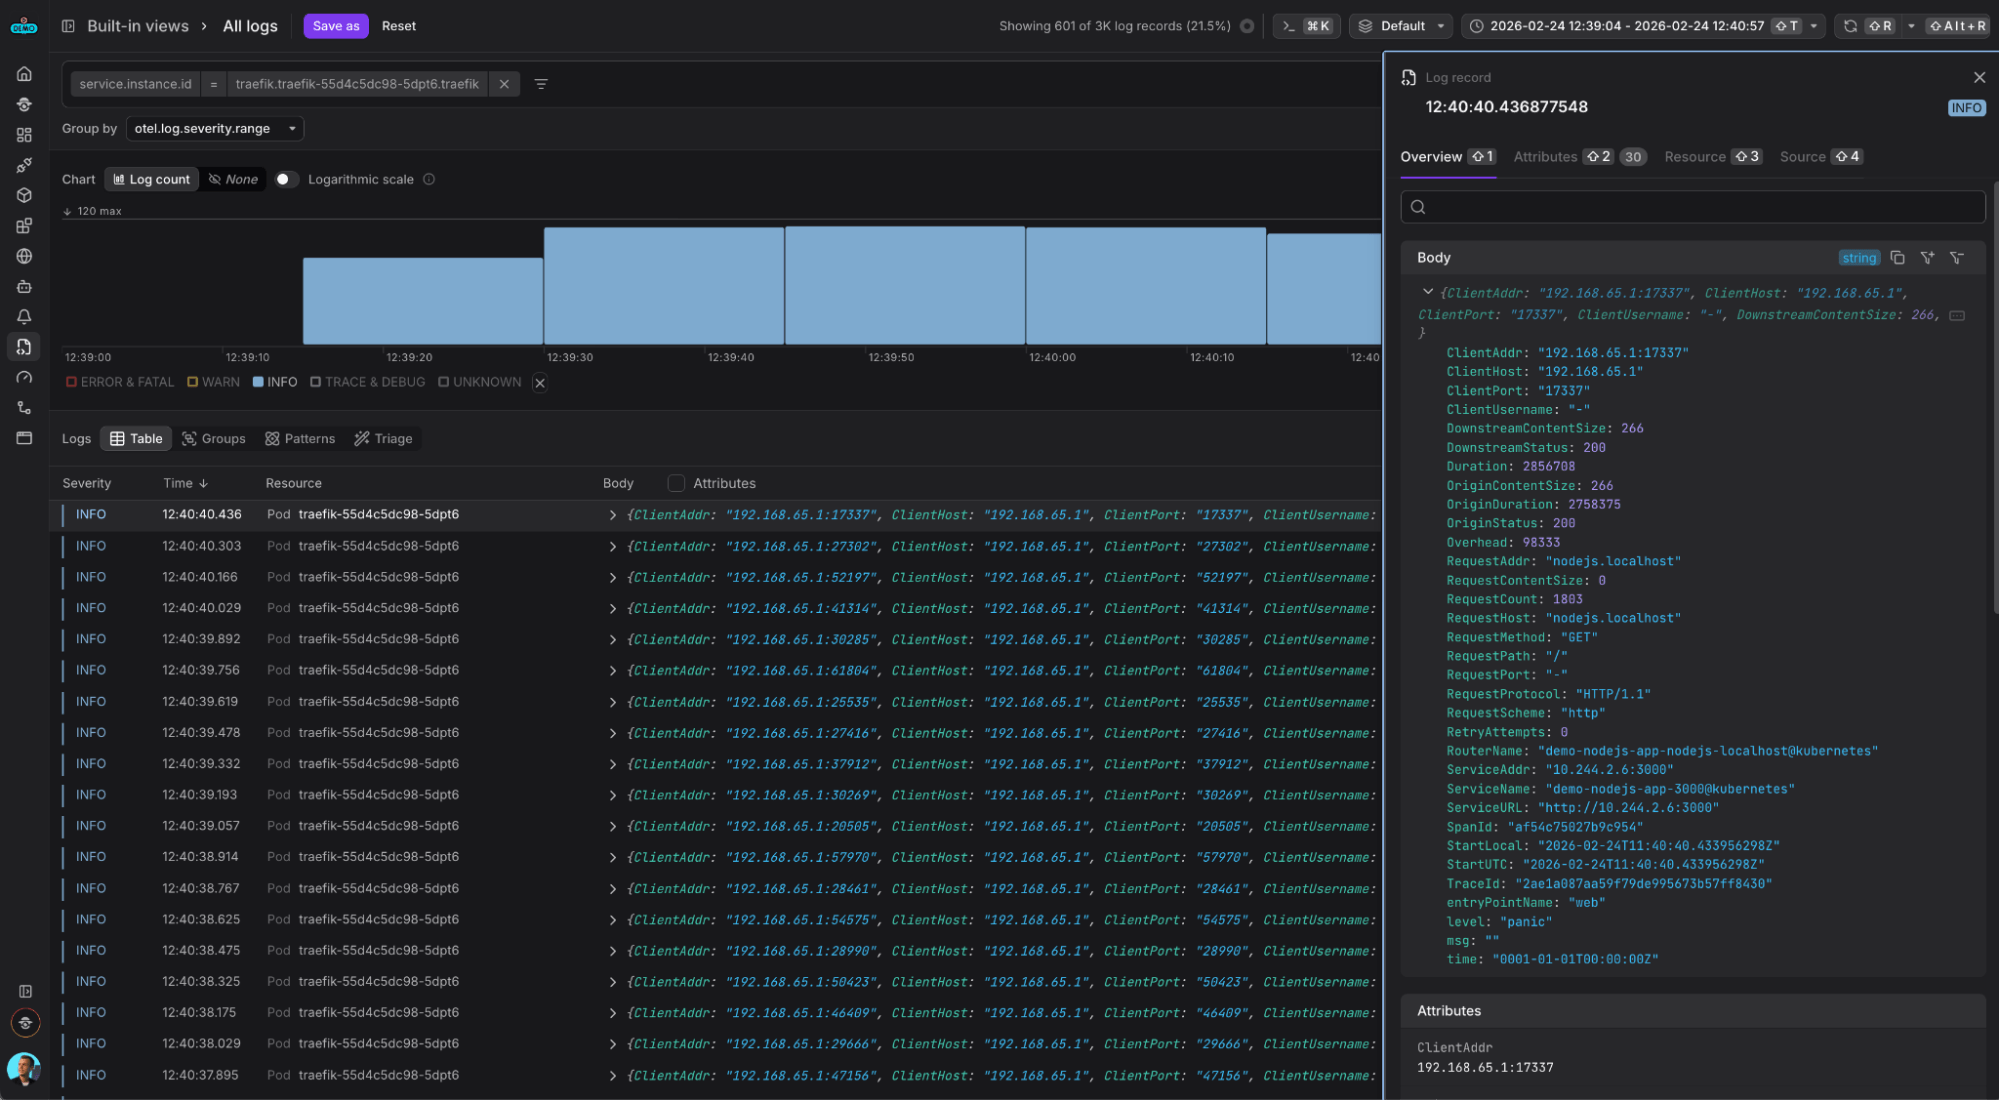Open the time range picker dropdown
Image resolution: width=1999 pixels, height=1101 pixels.
click(x=1643, y=26)
